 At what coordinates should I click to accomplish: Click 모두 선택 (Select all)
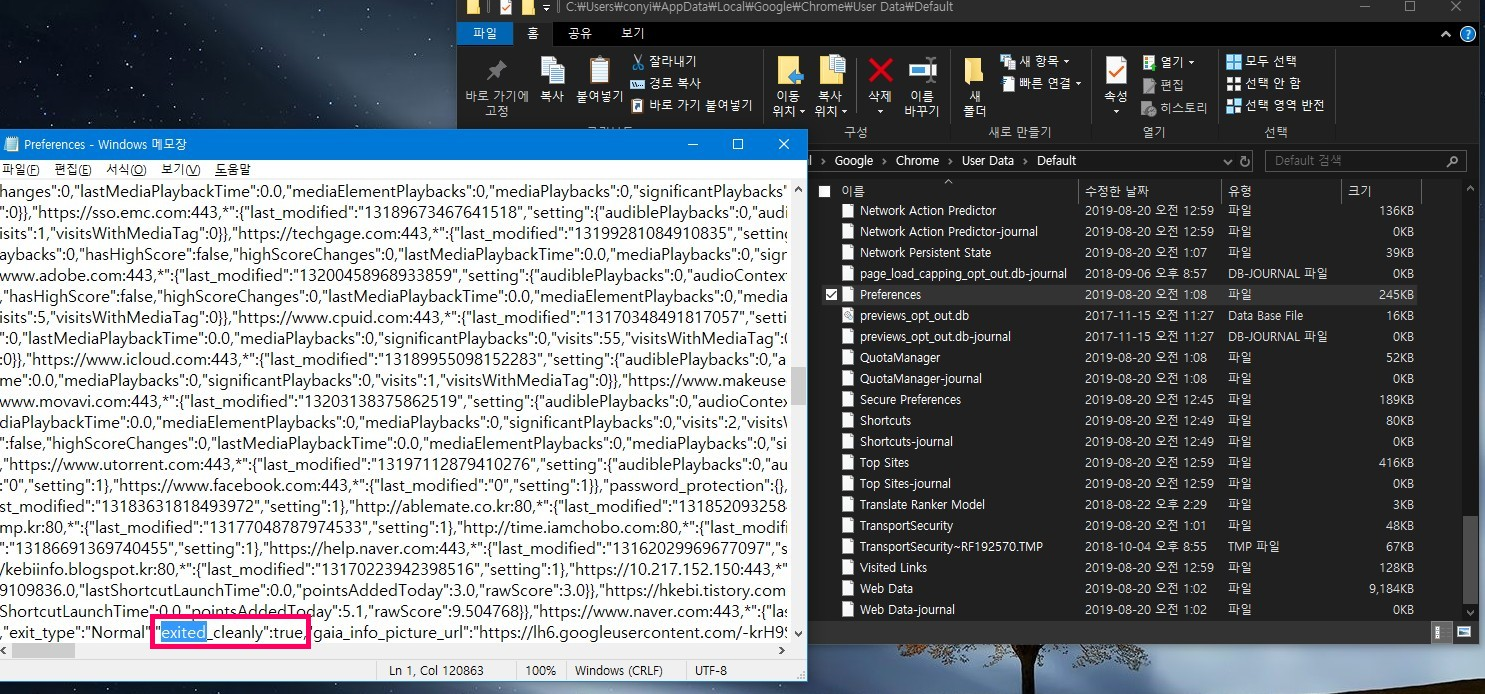(x=1262, y=61)
